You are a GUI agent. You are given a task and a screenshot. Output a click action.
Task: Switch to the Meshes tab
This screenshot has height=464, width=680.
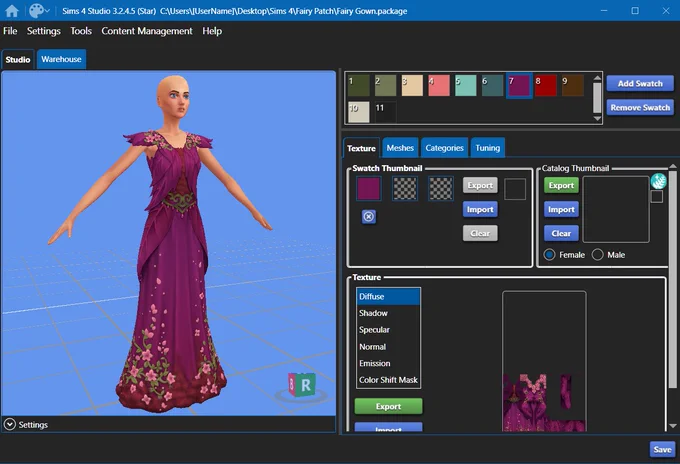[x=400, y=148]
